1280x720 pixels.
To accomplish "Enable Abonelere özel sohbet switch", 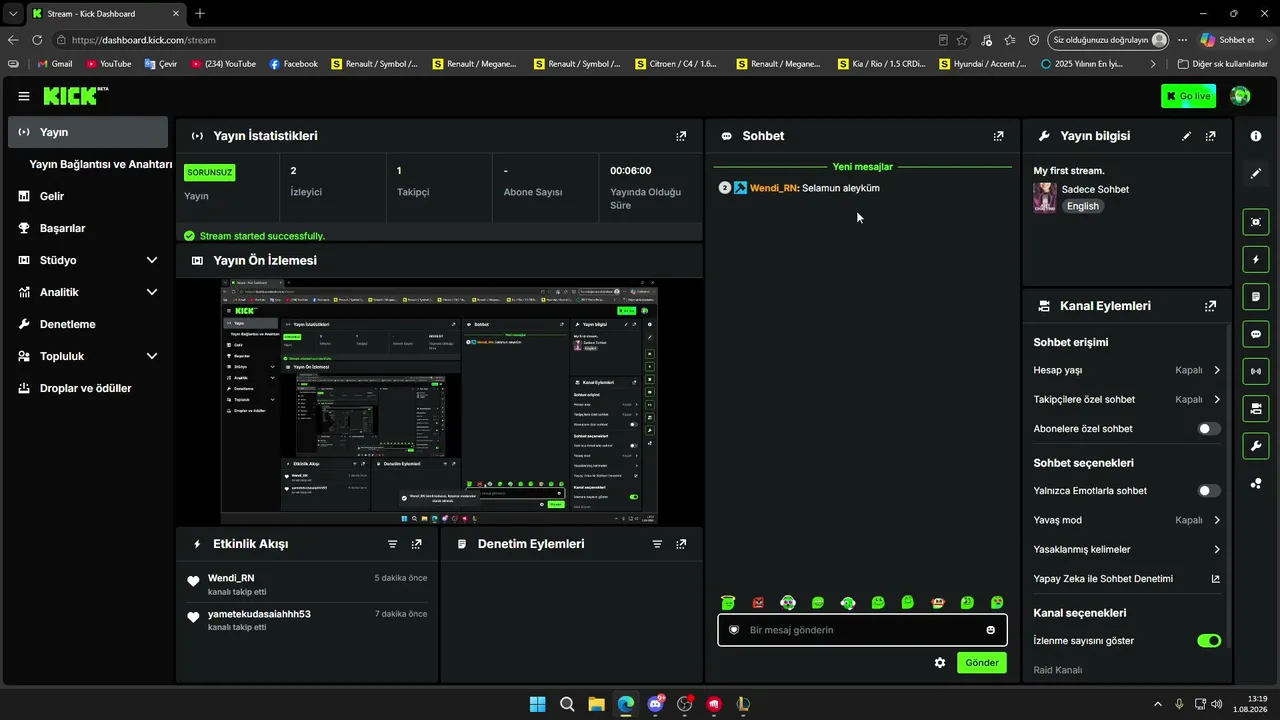I will click(1209, 429).
